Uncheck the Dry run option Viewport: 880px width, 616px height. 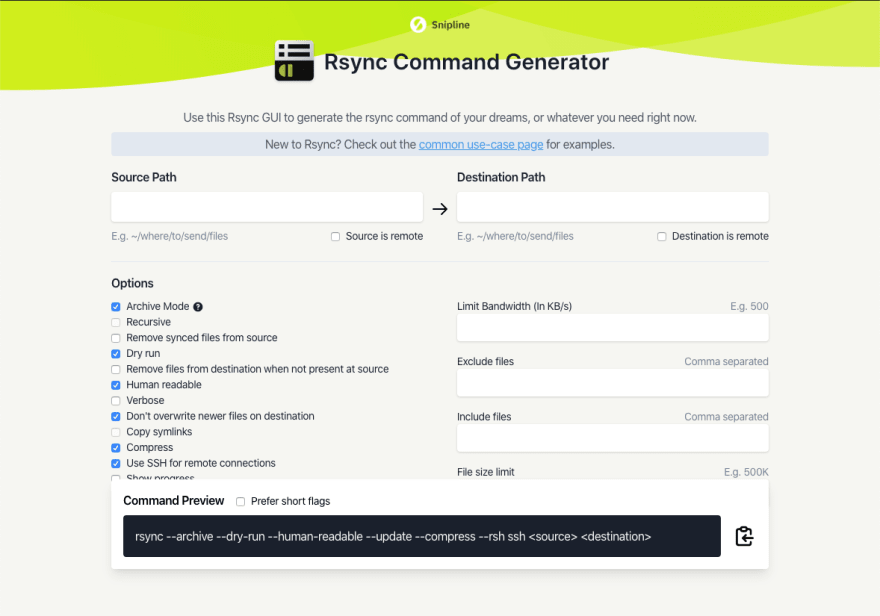[x=116, y=354]
